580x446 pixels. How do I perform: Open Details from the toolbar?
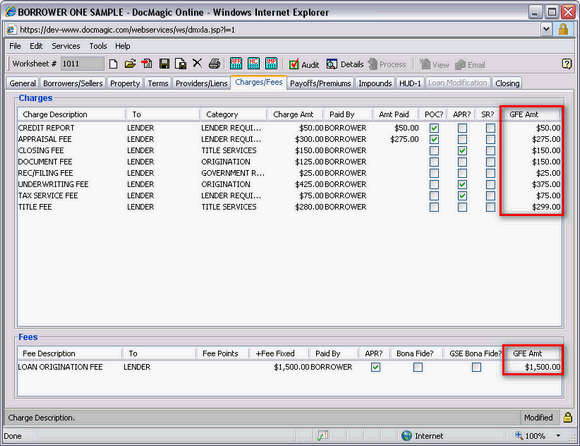tap(345, 64)
